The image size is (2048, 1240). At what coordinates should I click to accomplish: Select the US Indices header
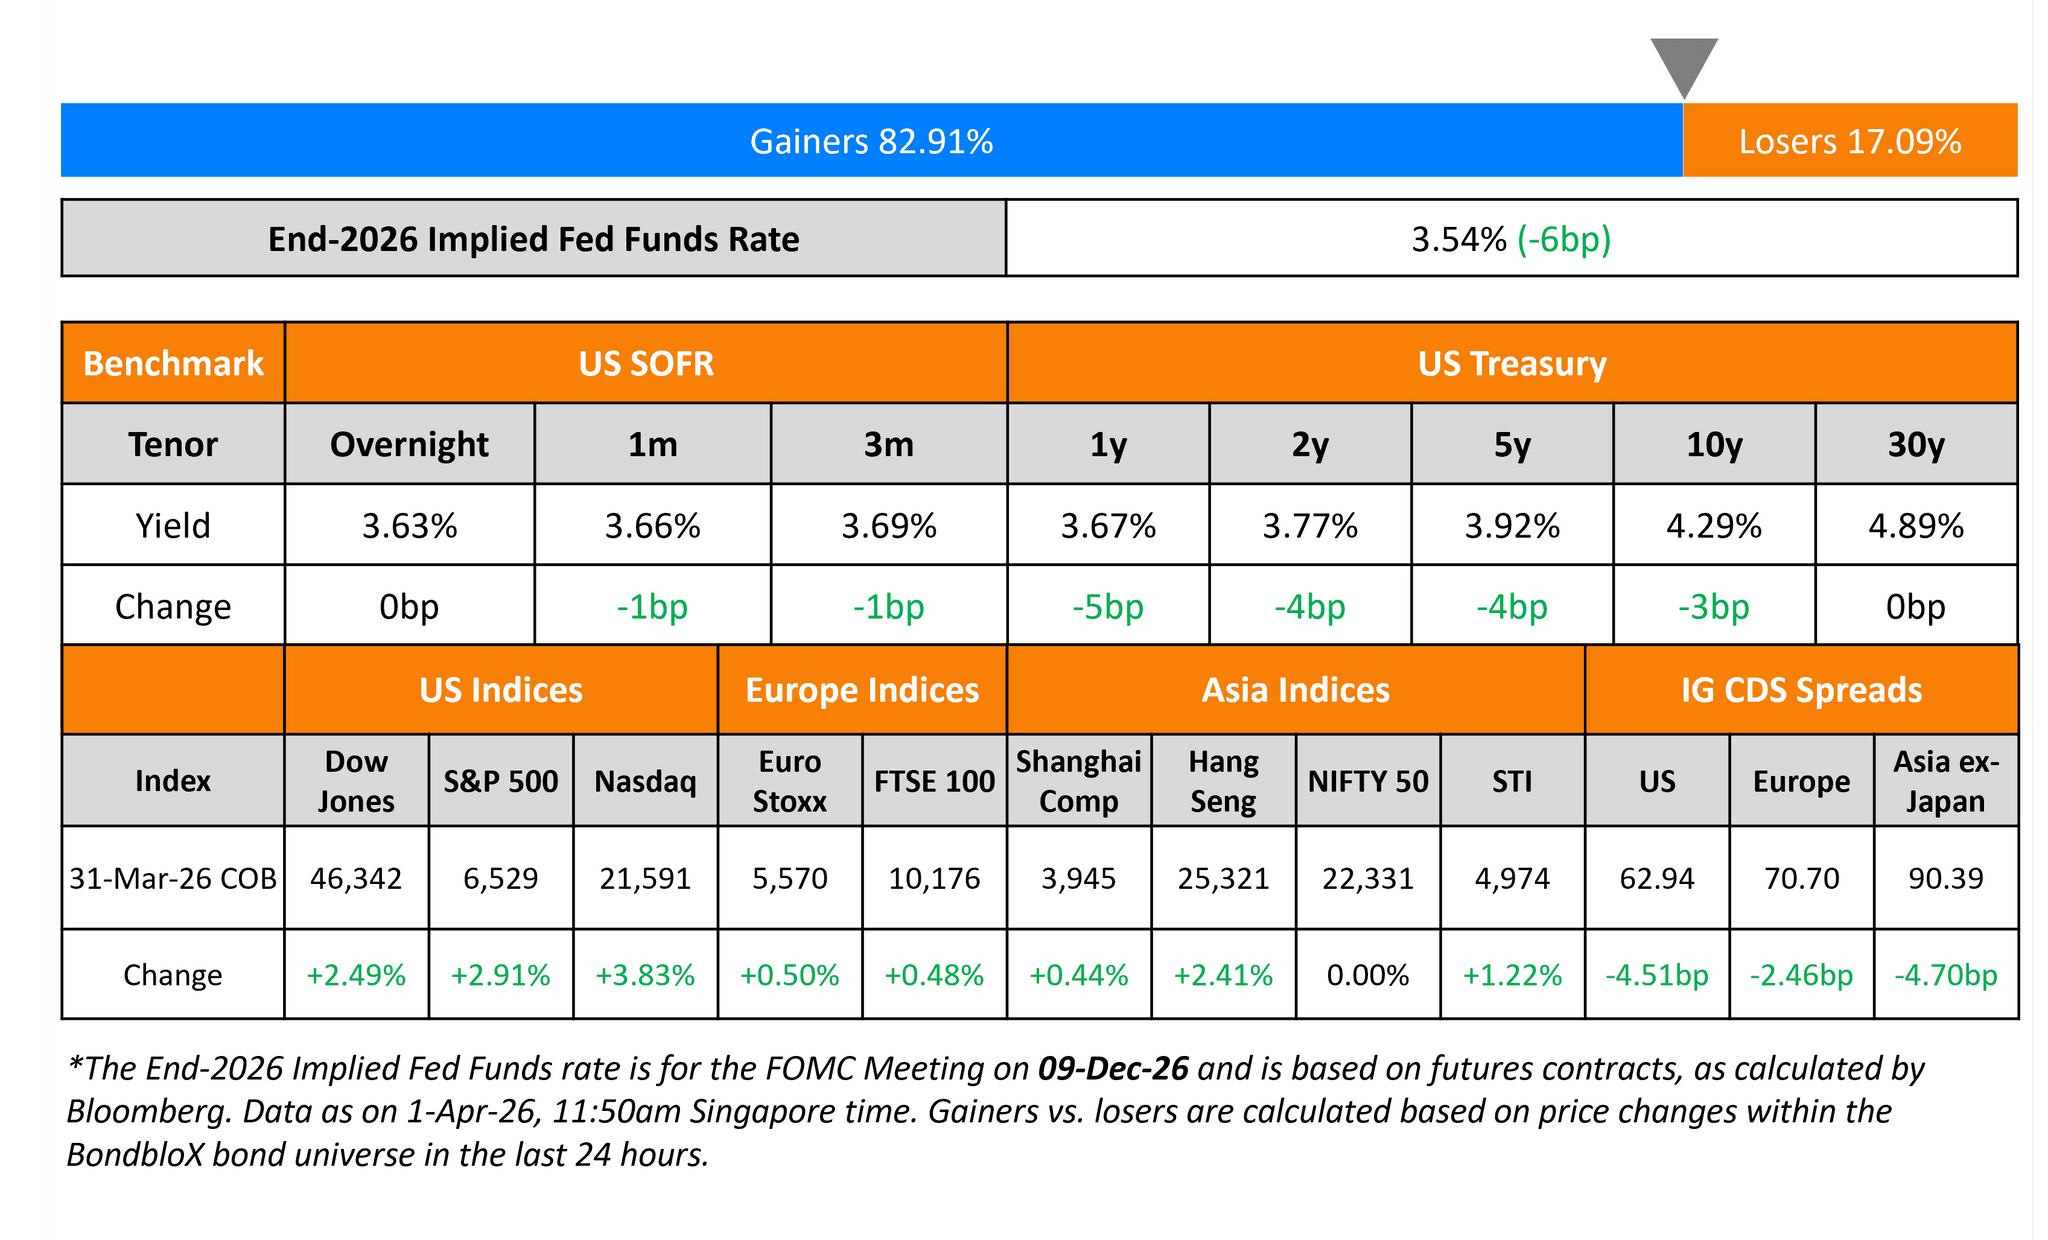tap(501, 690)
